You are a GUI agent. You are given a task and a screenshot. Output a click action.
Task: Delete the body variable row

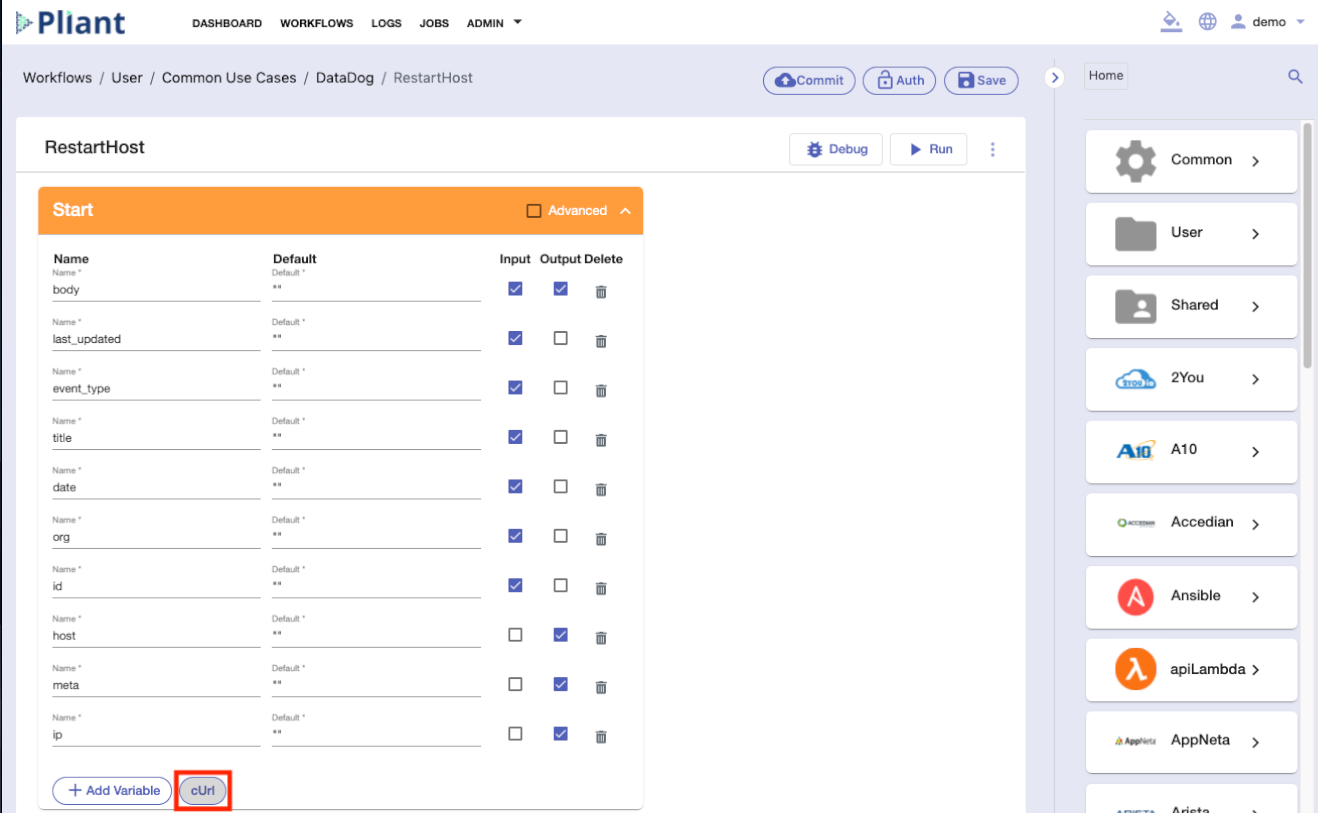point(601,291)
